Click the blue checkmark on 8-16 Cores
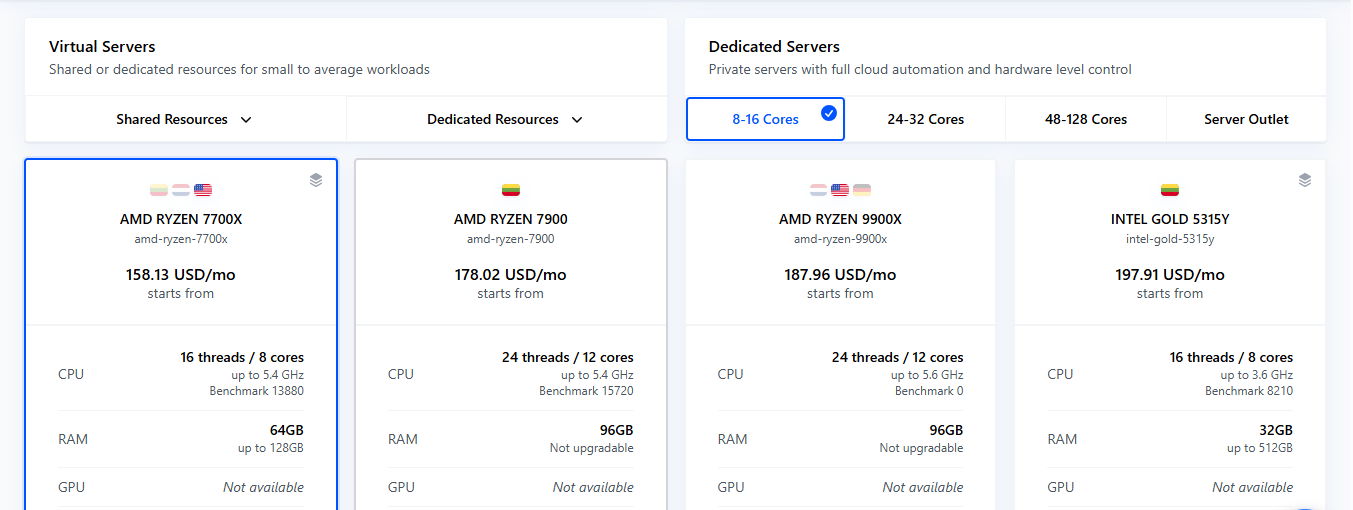Viewport: 1353px width, 510px height. [829, 113]
